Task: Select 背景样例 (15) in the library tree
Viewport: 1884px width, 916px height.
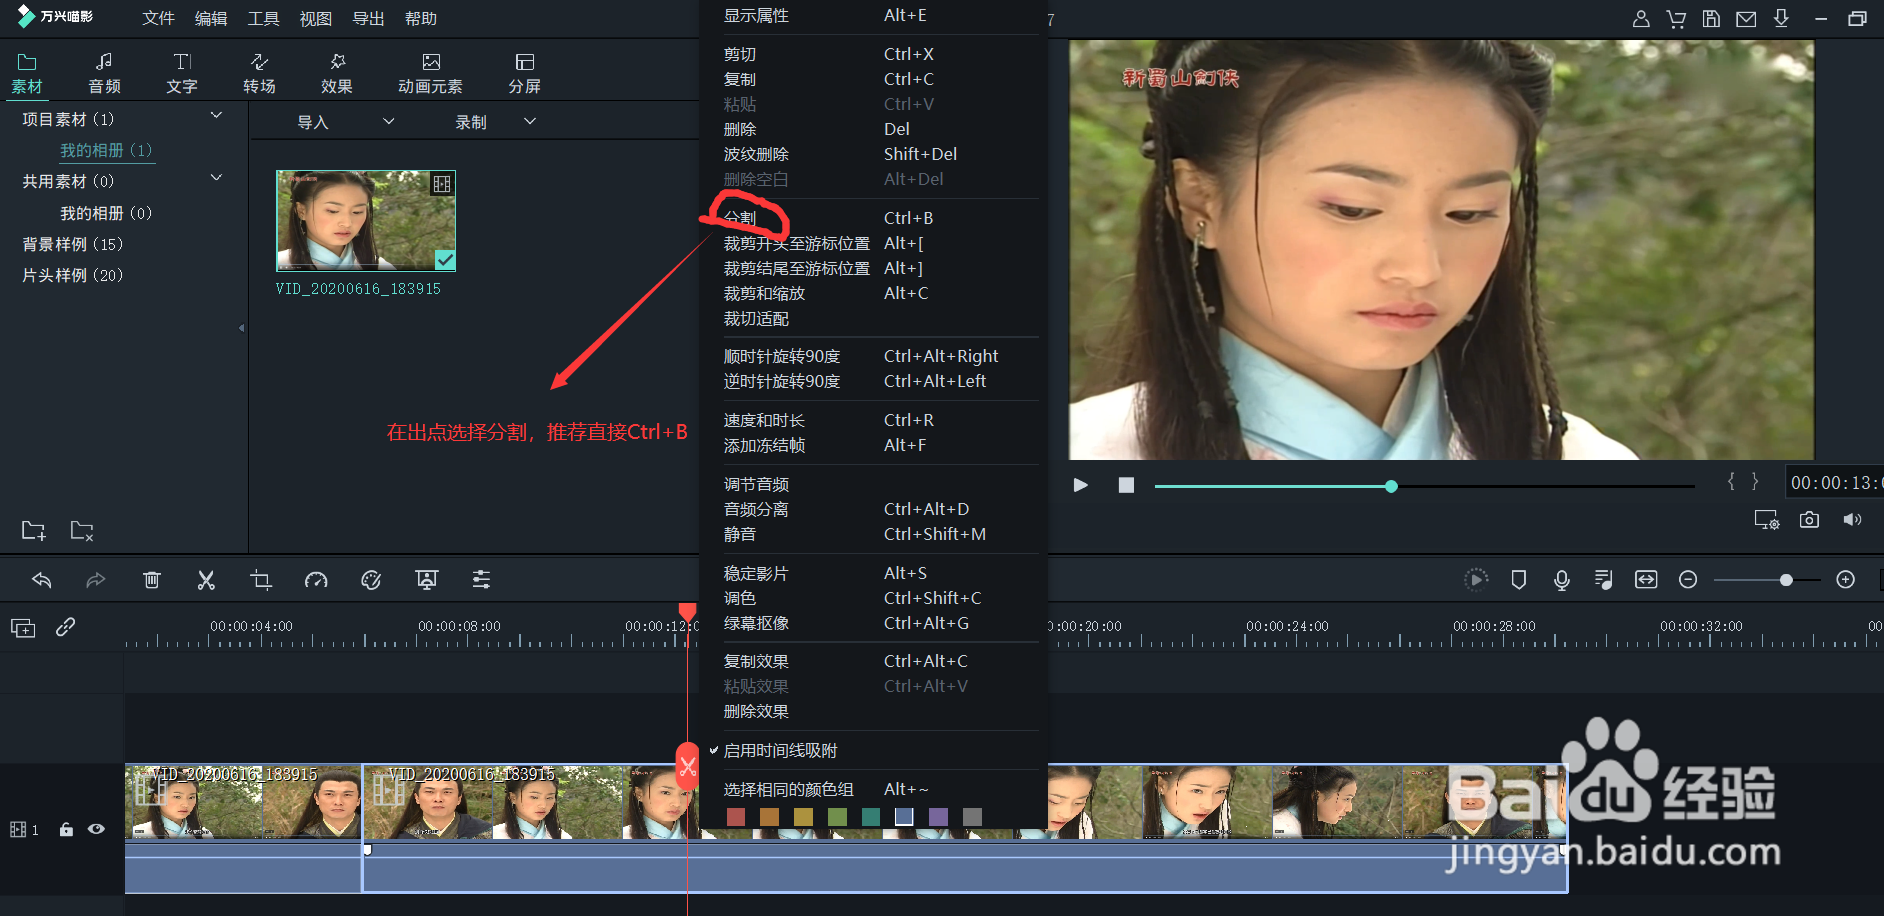Action: click(72, 244)
